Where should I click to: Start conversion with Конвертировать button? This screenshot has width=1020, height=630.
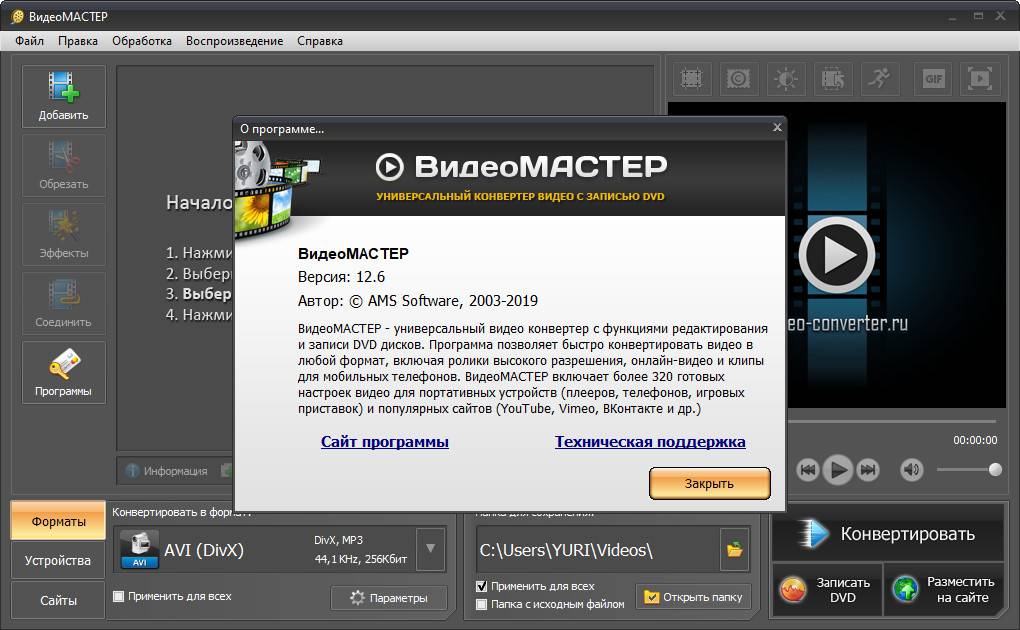(x=889, y=534)
